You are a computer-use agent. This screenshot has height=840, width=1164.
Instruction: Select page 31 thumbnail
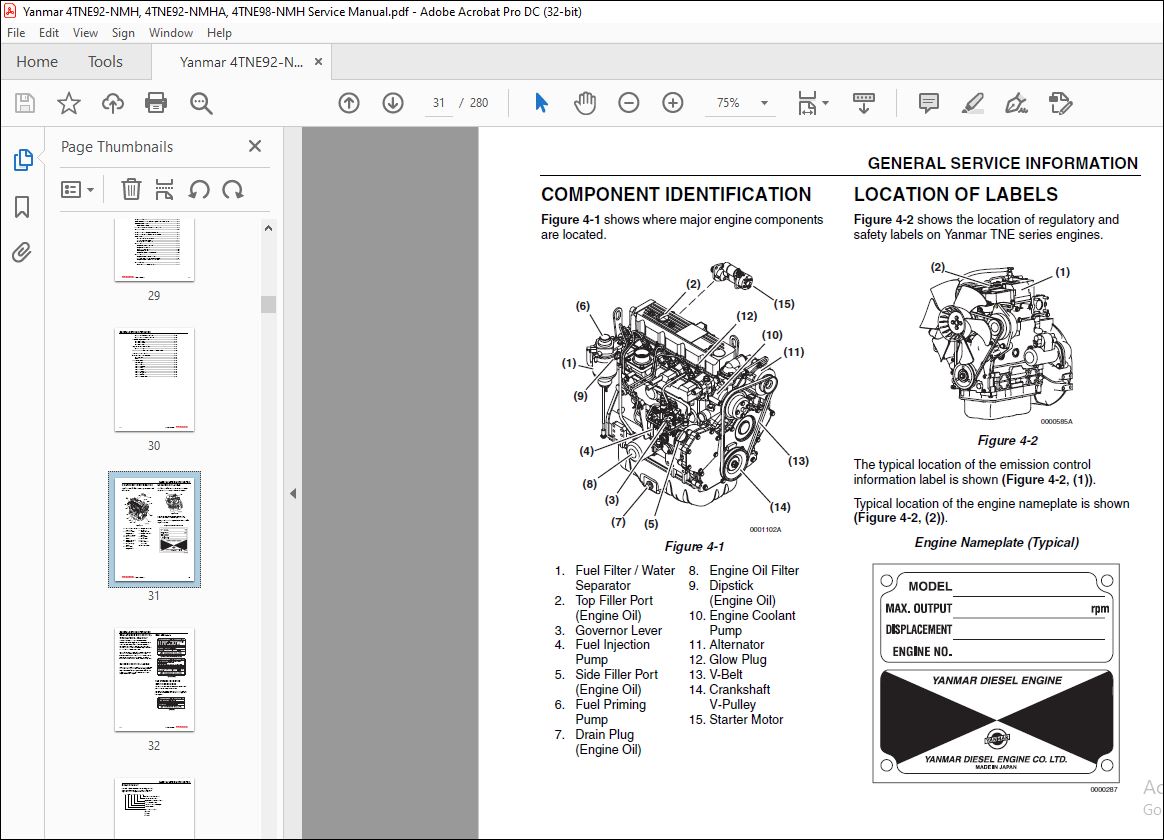click(x=154, y=529)
